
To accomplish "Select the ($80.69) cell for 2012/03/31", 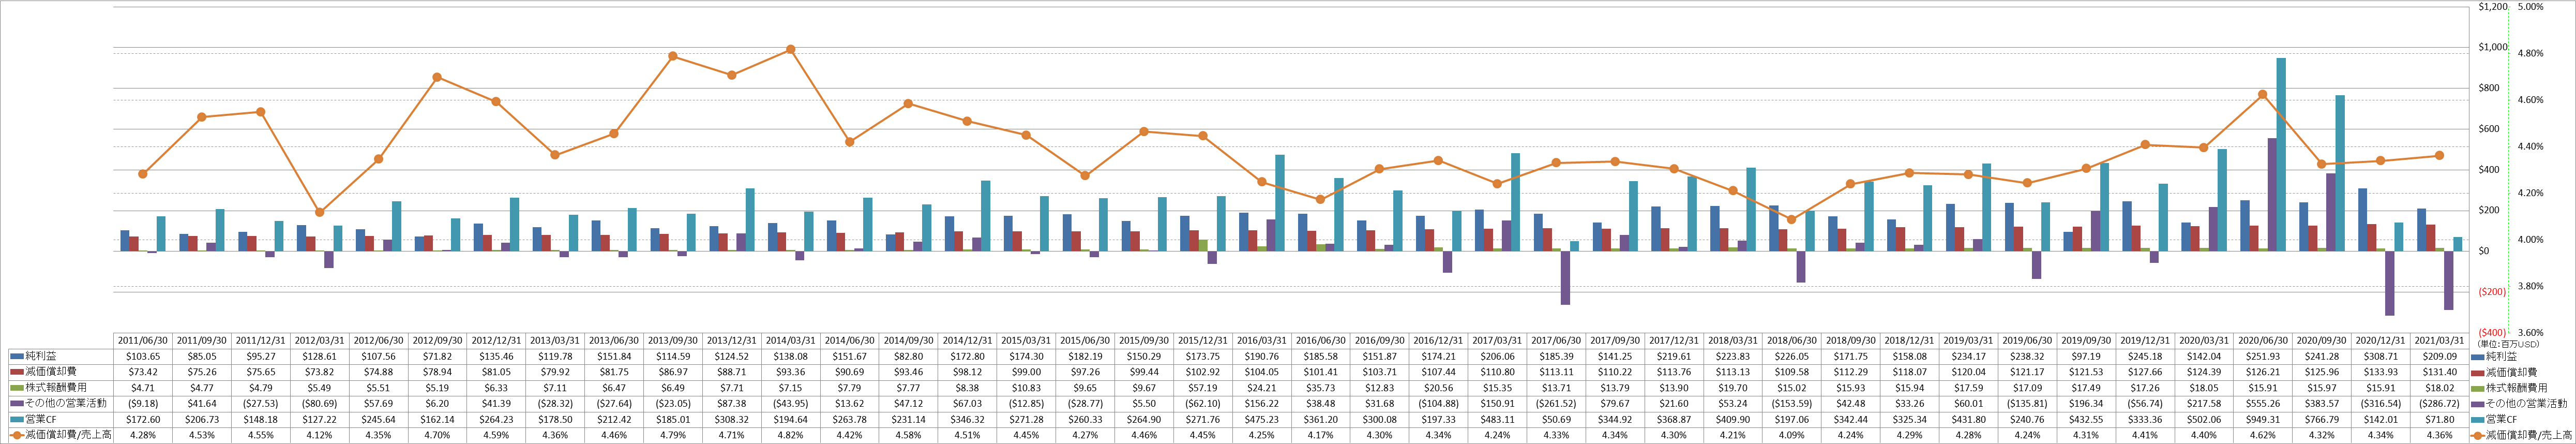I will coord(321,404).
